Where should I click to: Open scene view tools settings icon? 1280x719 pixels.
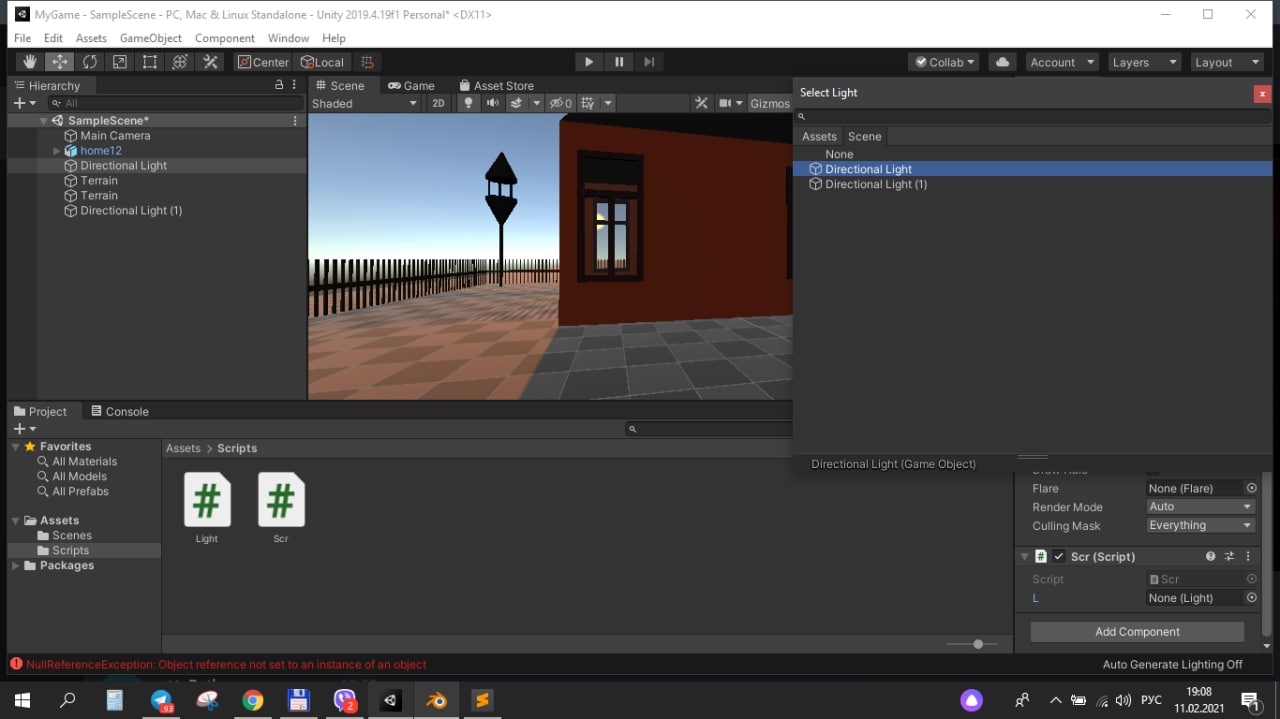tap(701, 103)
